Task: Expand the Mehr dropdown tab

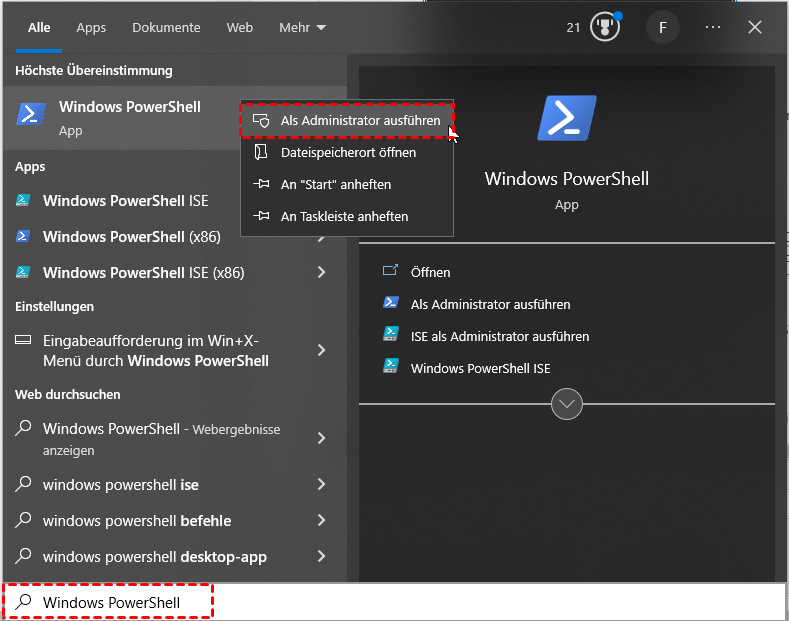Action: tap(302, 28)
